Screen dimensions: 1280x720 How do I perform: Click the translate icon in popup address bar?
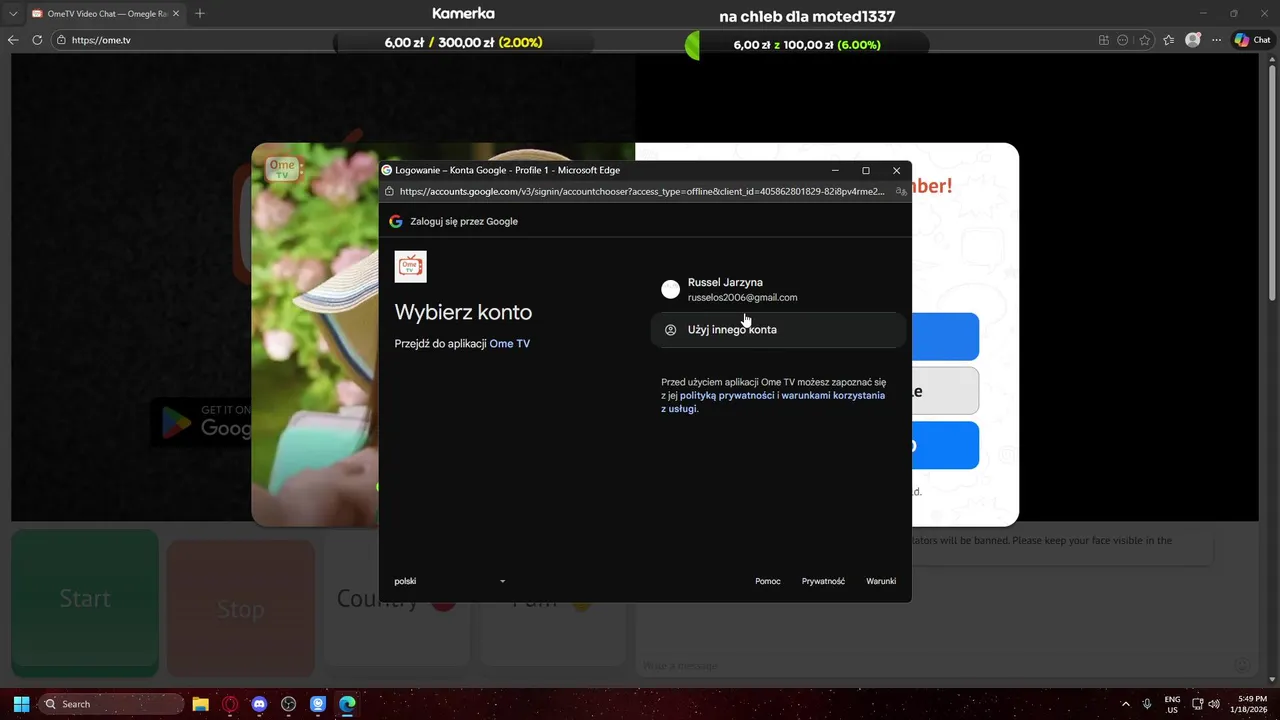[901, 191]
